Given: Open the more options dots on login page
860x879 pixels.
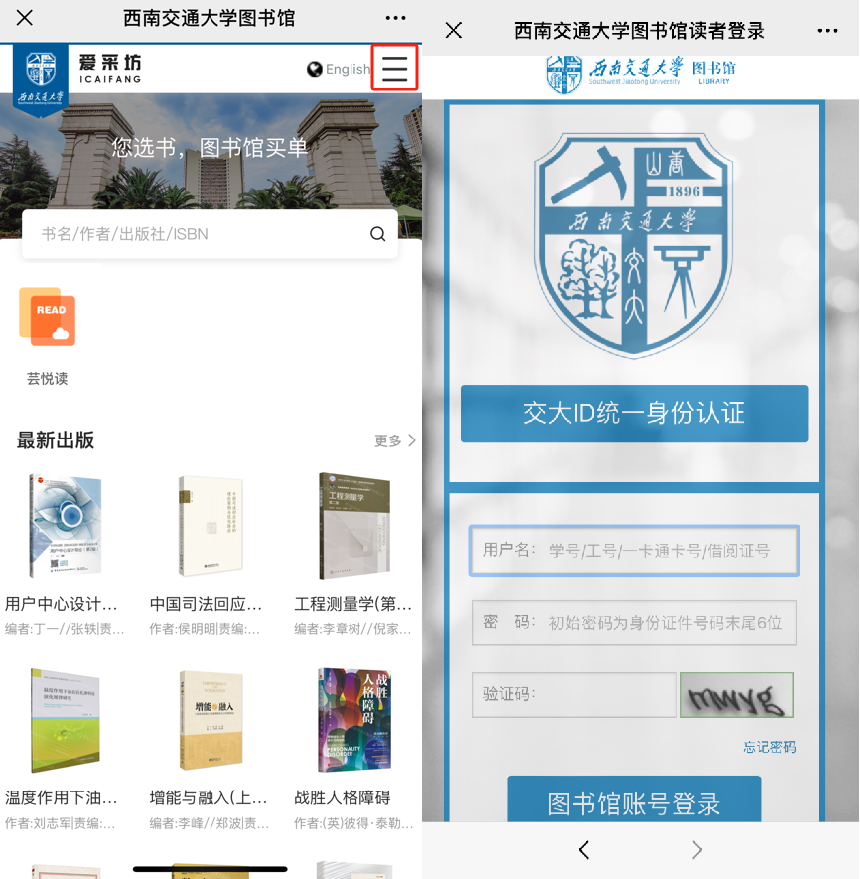Looking at the screenshot, I should pos(827,30).
